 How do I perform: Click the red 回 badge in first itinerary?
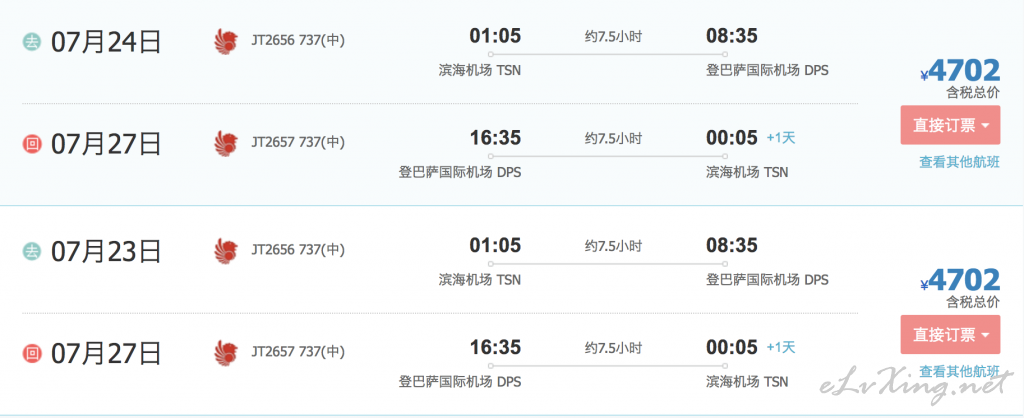click(x=32, y=144)
